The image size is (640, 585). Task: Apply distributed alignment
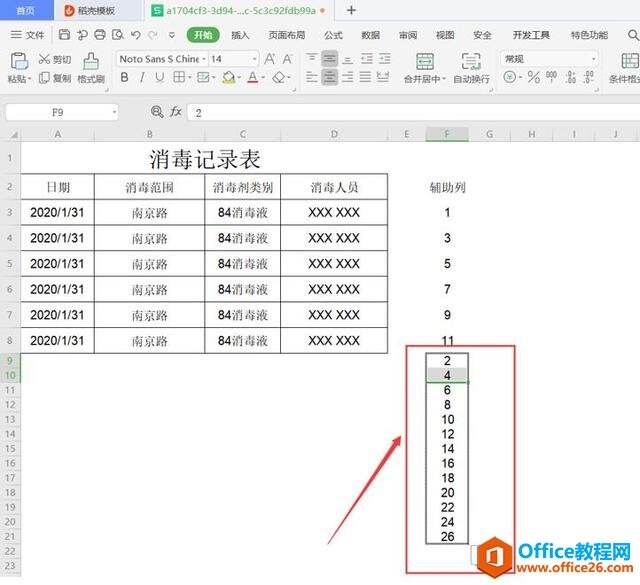pos(383,77)
